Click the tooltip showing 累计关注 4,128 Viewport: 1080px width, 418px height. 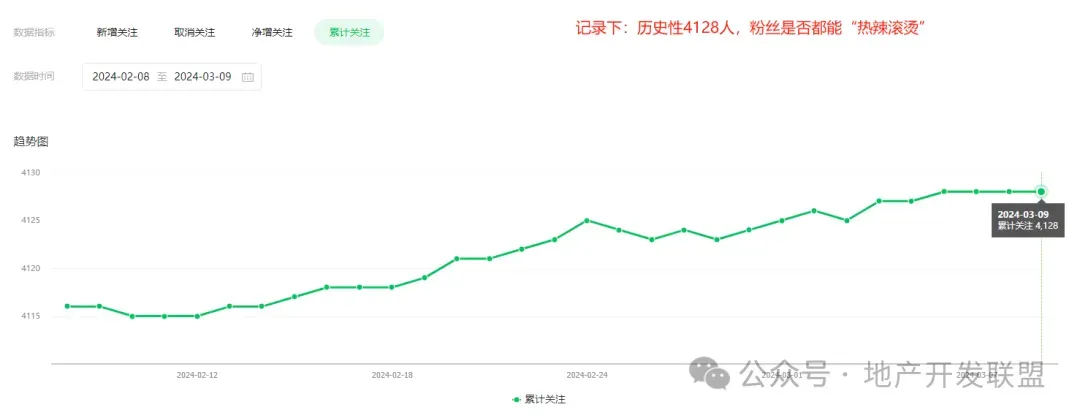coord(1027,220)
